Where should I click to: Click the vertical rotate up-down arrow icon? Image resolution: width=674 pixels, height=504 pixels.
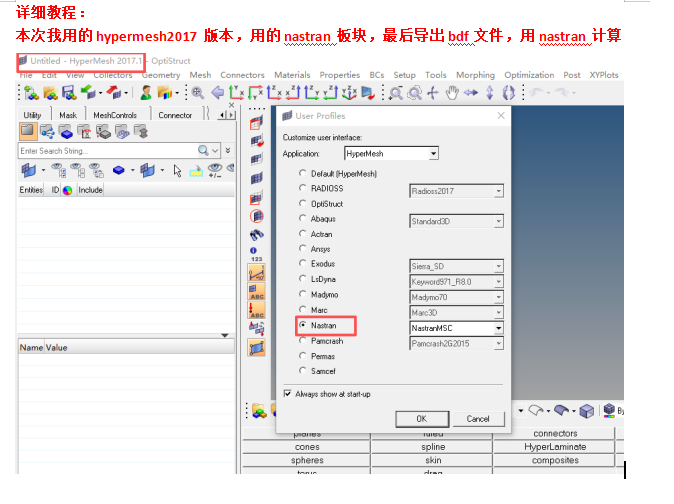click(490, 93)
